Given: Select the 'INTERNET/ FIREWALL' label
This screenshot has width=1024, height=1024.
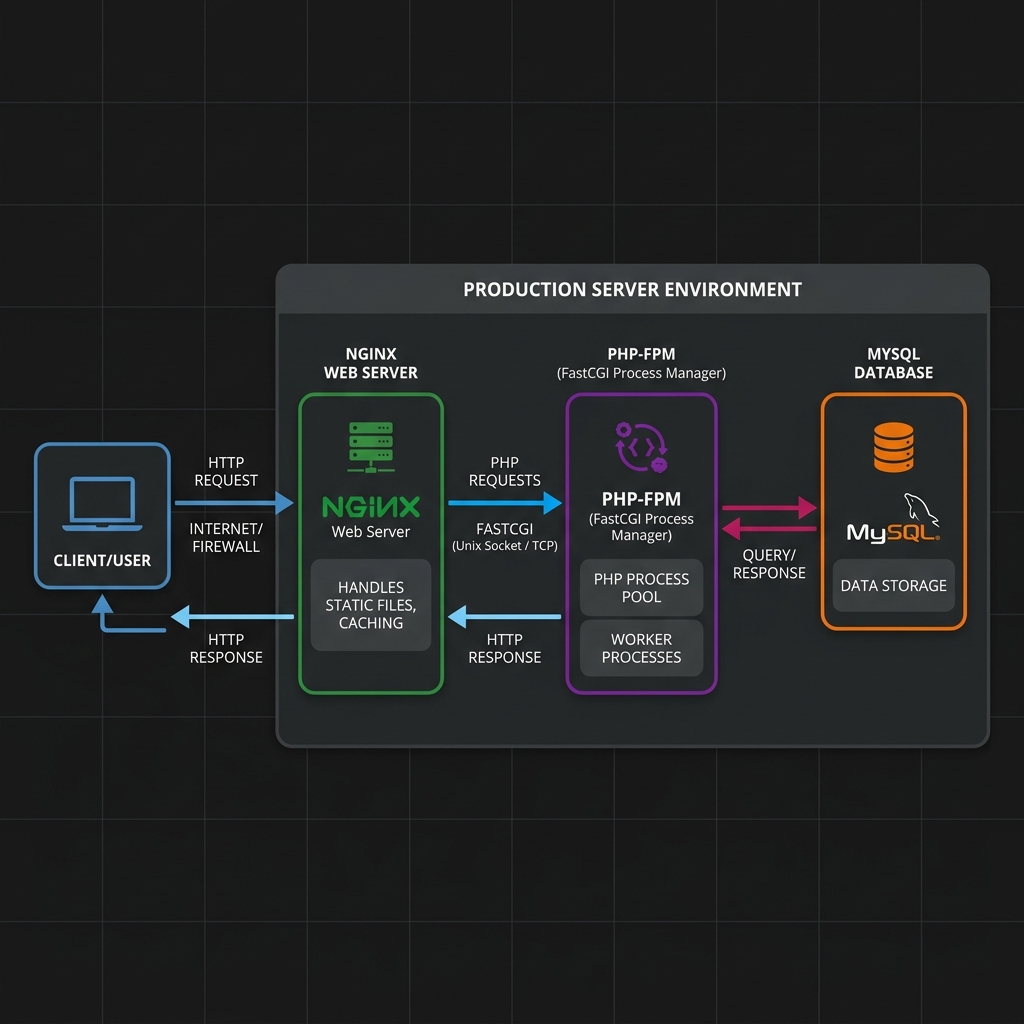Looking at the screenshot, I should click(226, 537).
